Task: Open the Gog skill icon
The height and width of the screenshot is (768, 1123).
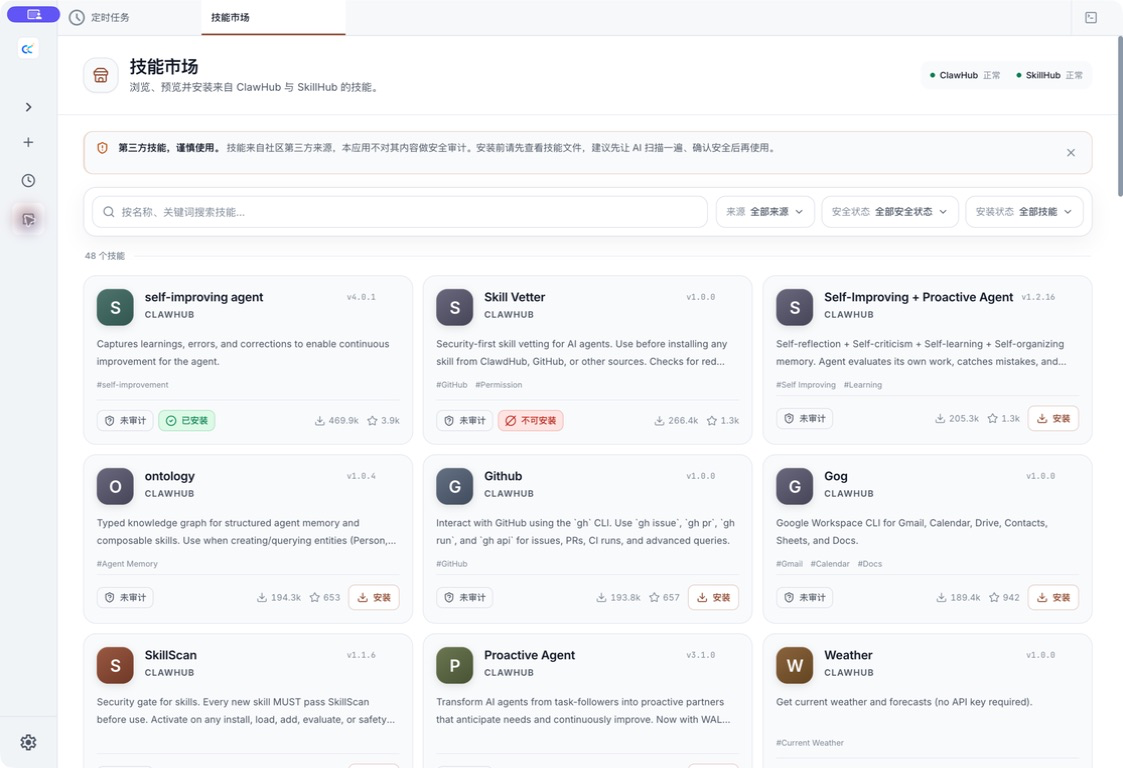Action: (795, 486)
